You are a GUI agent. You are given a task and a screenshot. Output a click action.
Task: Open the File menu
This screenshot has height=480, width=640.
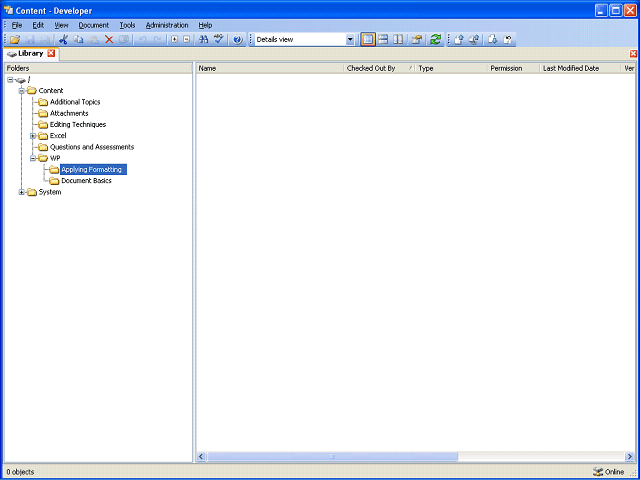(17, 25)
